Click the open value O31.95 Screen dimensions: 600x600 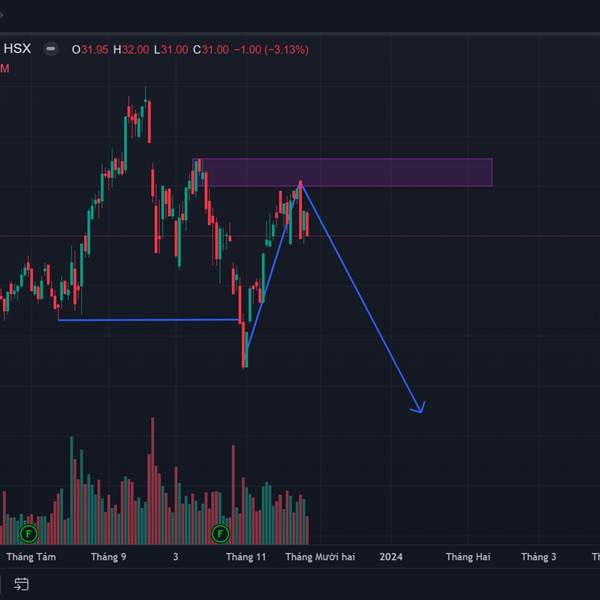pos(90,49)
